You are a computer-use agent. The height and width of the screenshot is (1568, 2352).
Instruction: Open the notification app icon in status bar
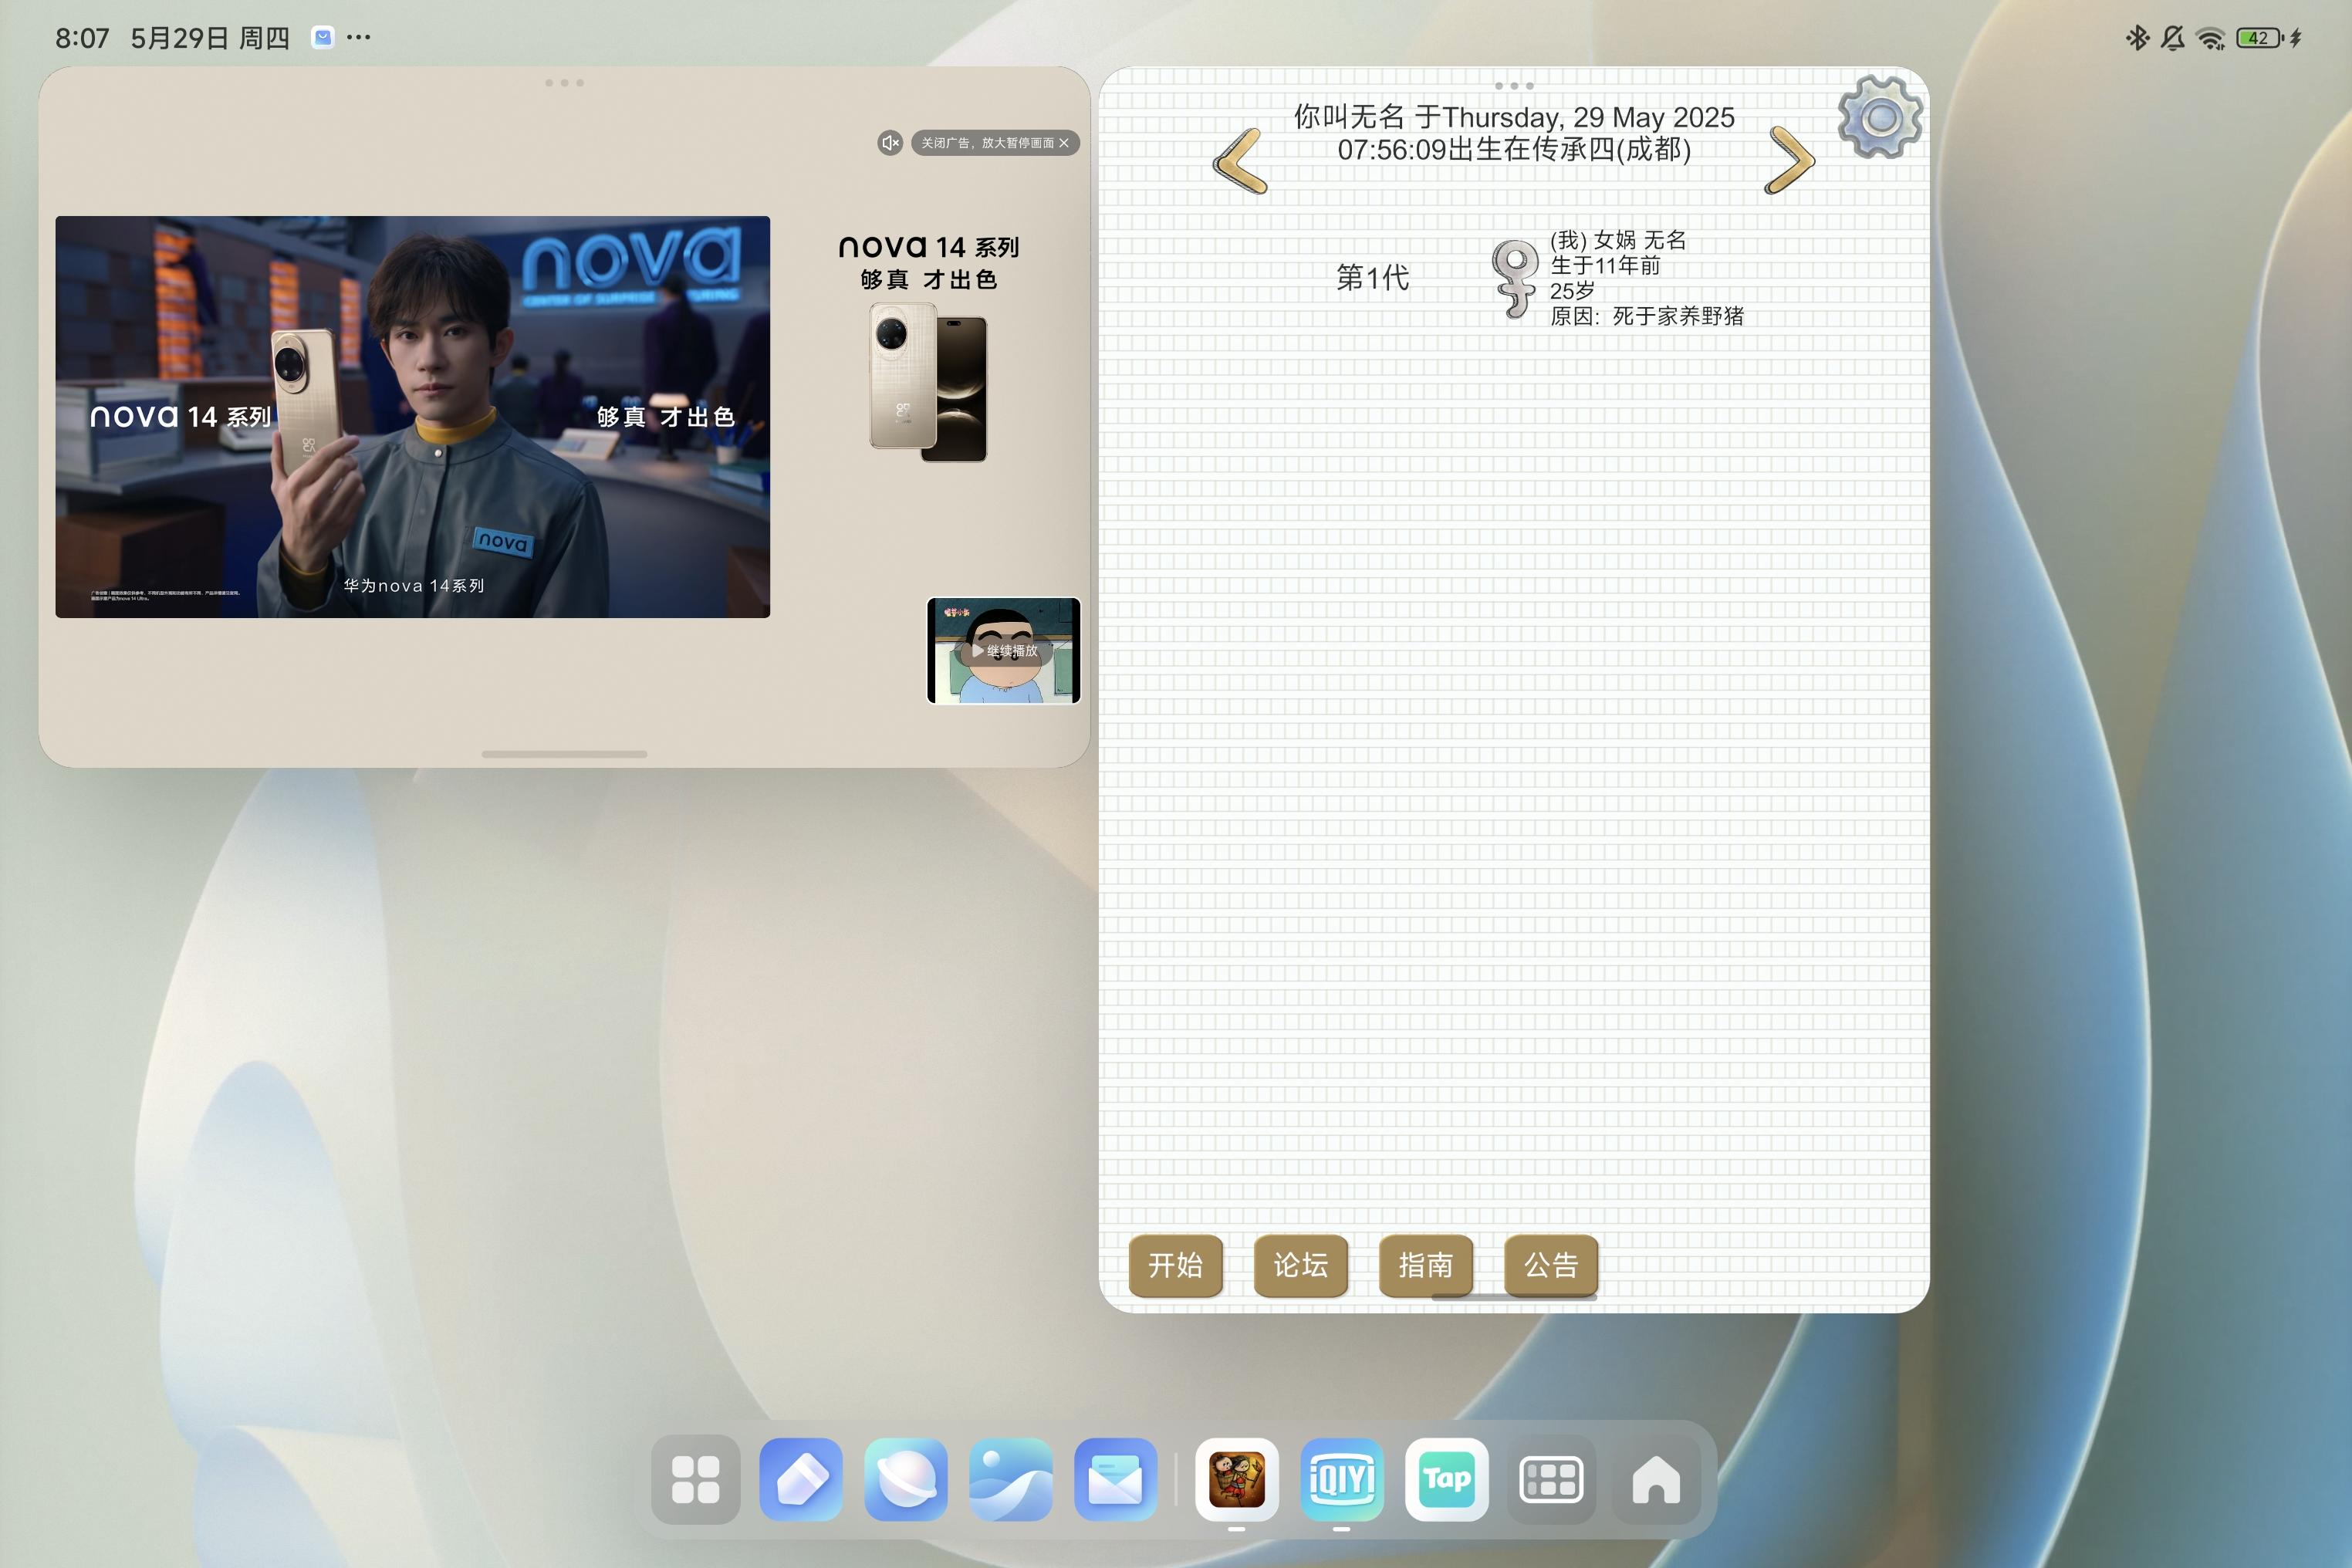(322, 38)
